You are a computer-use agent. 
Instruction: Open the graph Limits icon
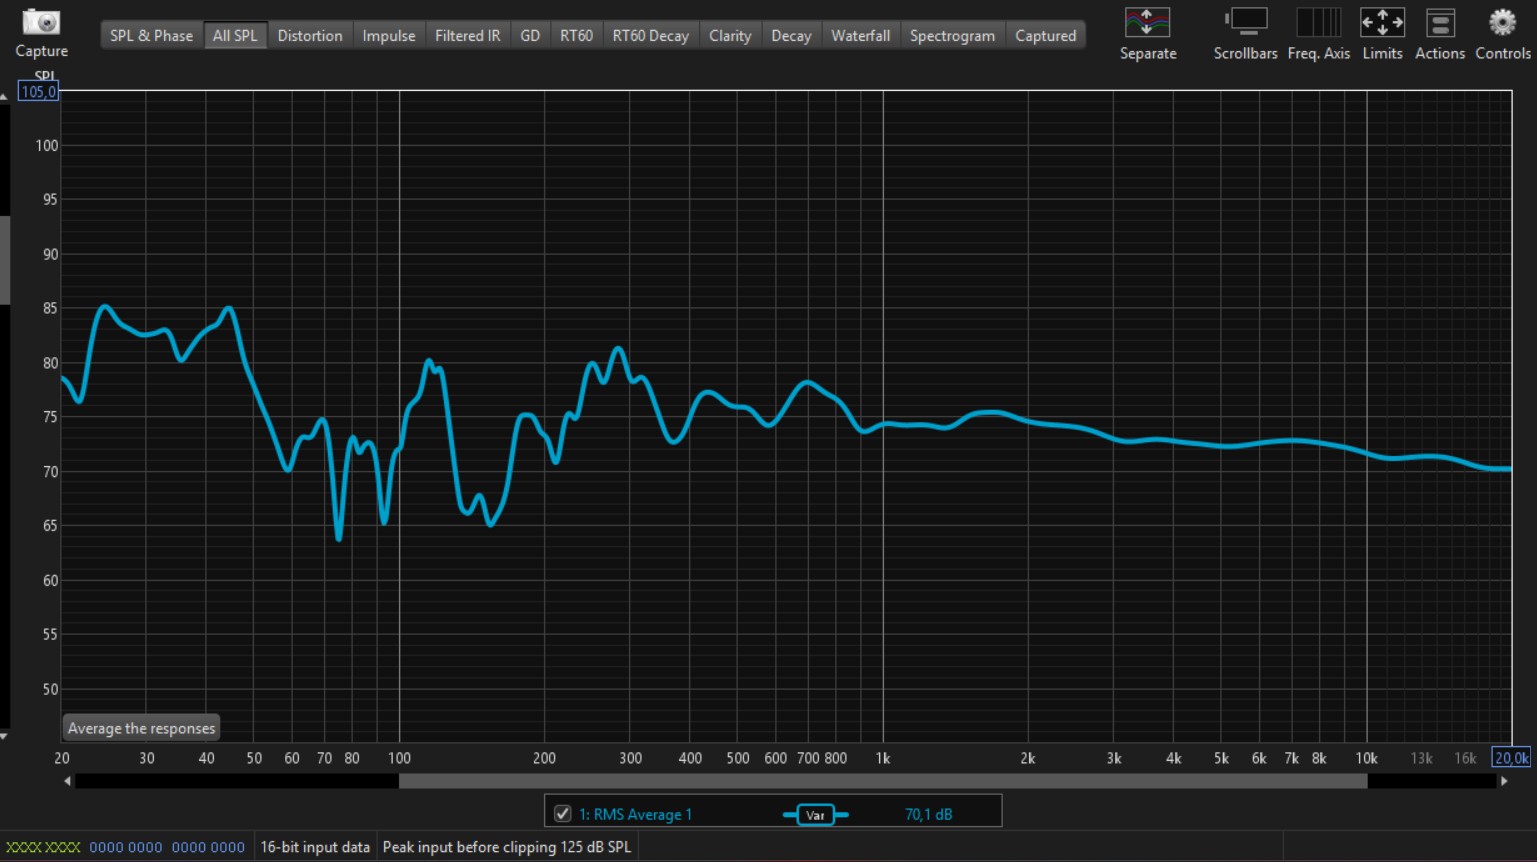point(1382,23)
